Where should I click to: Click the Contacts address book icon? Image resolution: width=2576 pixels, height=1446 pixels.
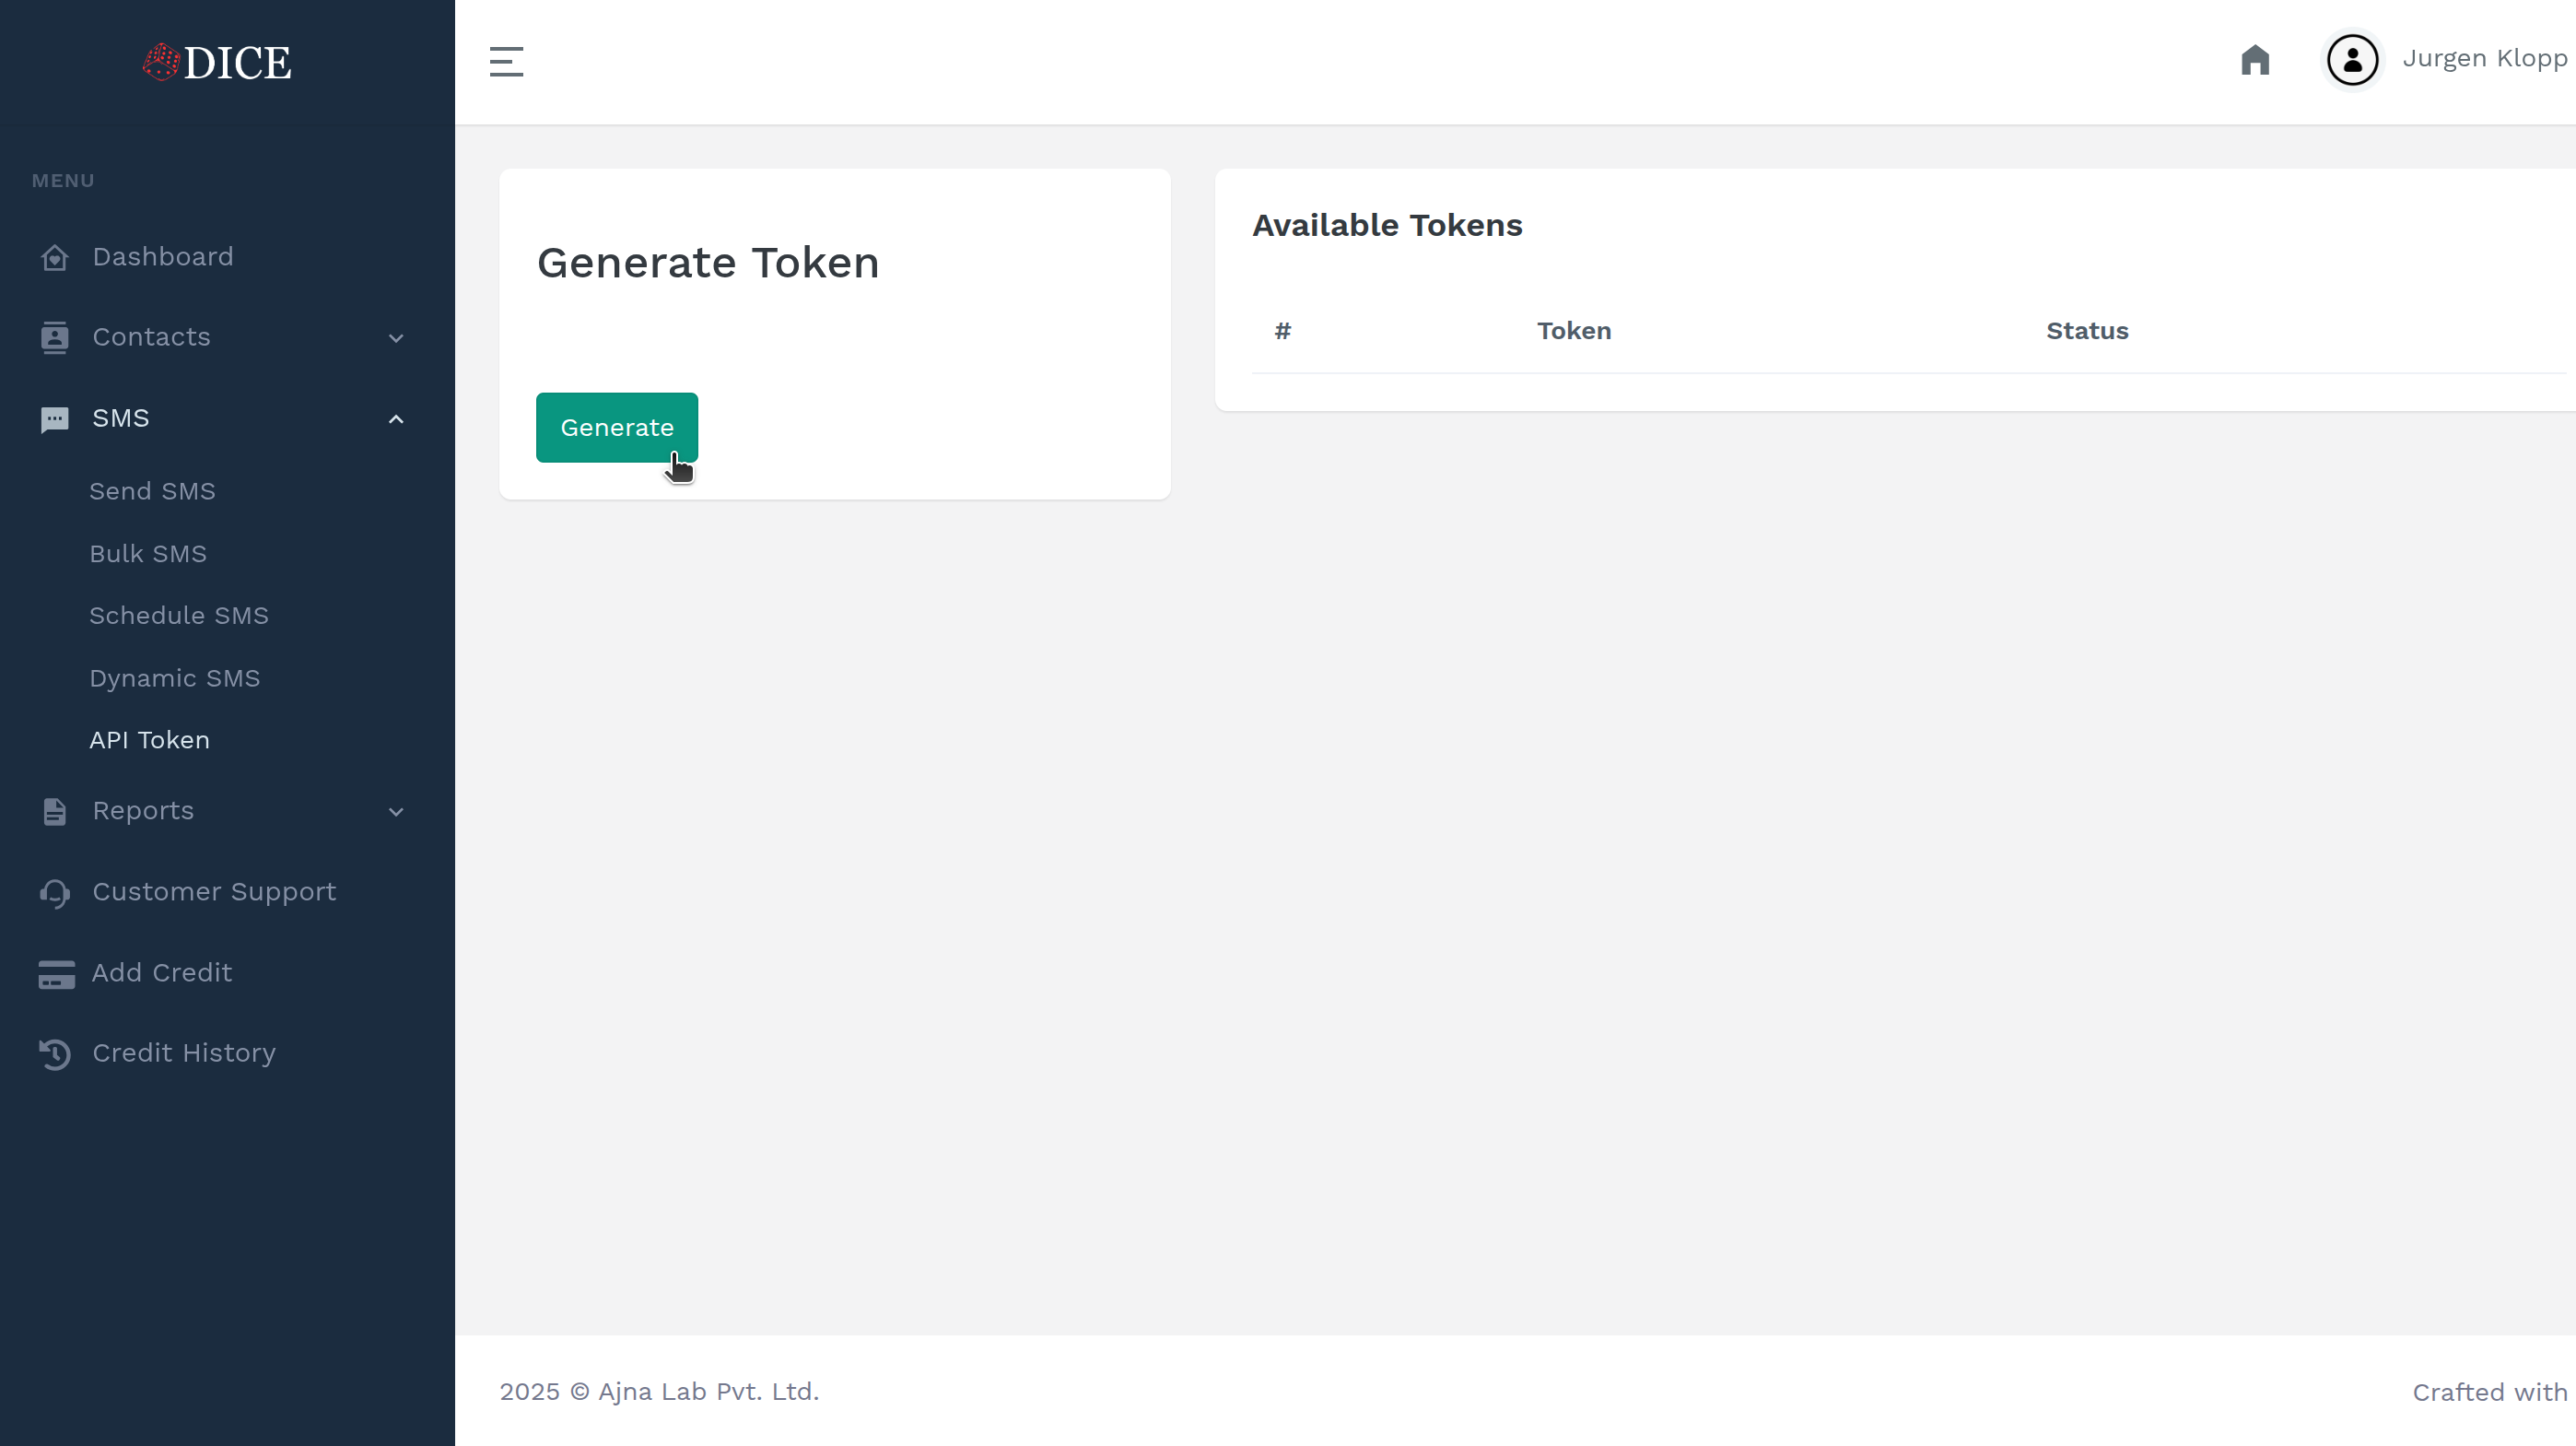tap(54, 337)
